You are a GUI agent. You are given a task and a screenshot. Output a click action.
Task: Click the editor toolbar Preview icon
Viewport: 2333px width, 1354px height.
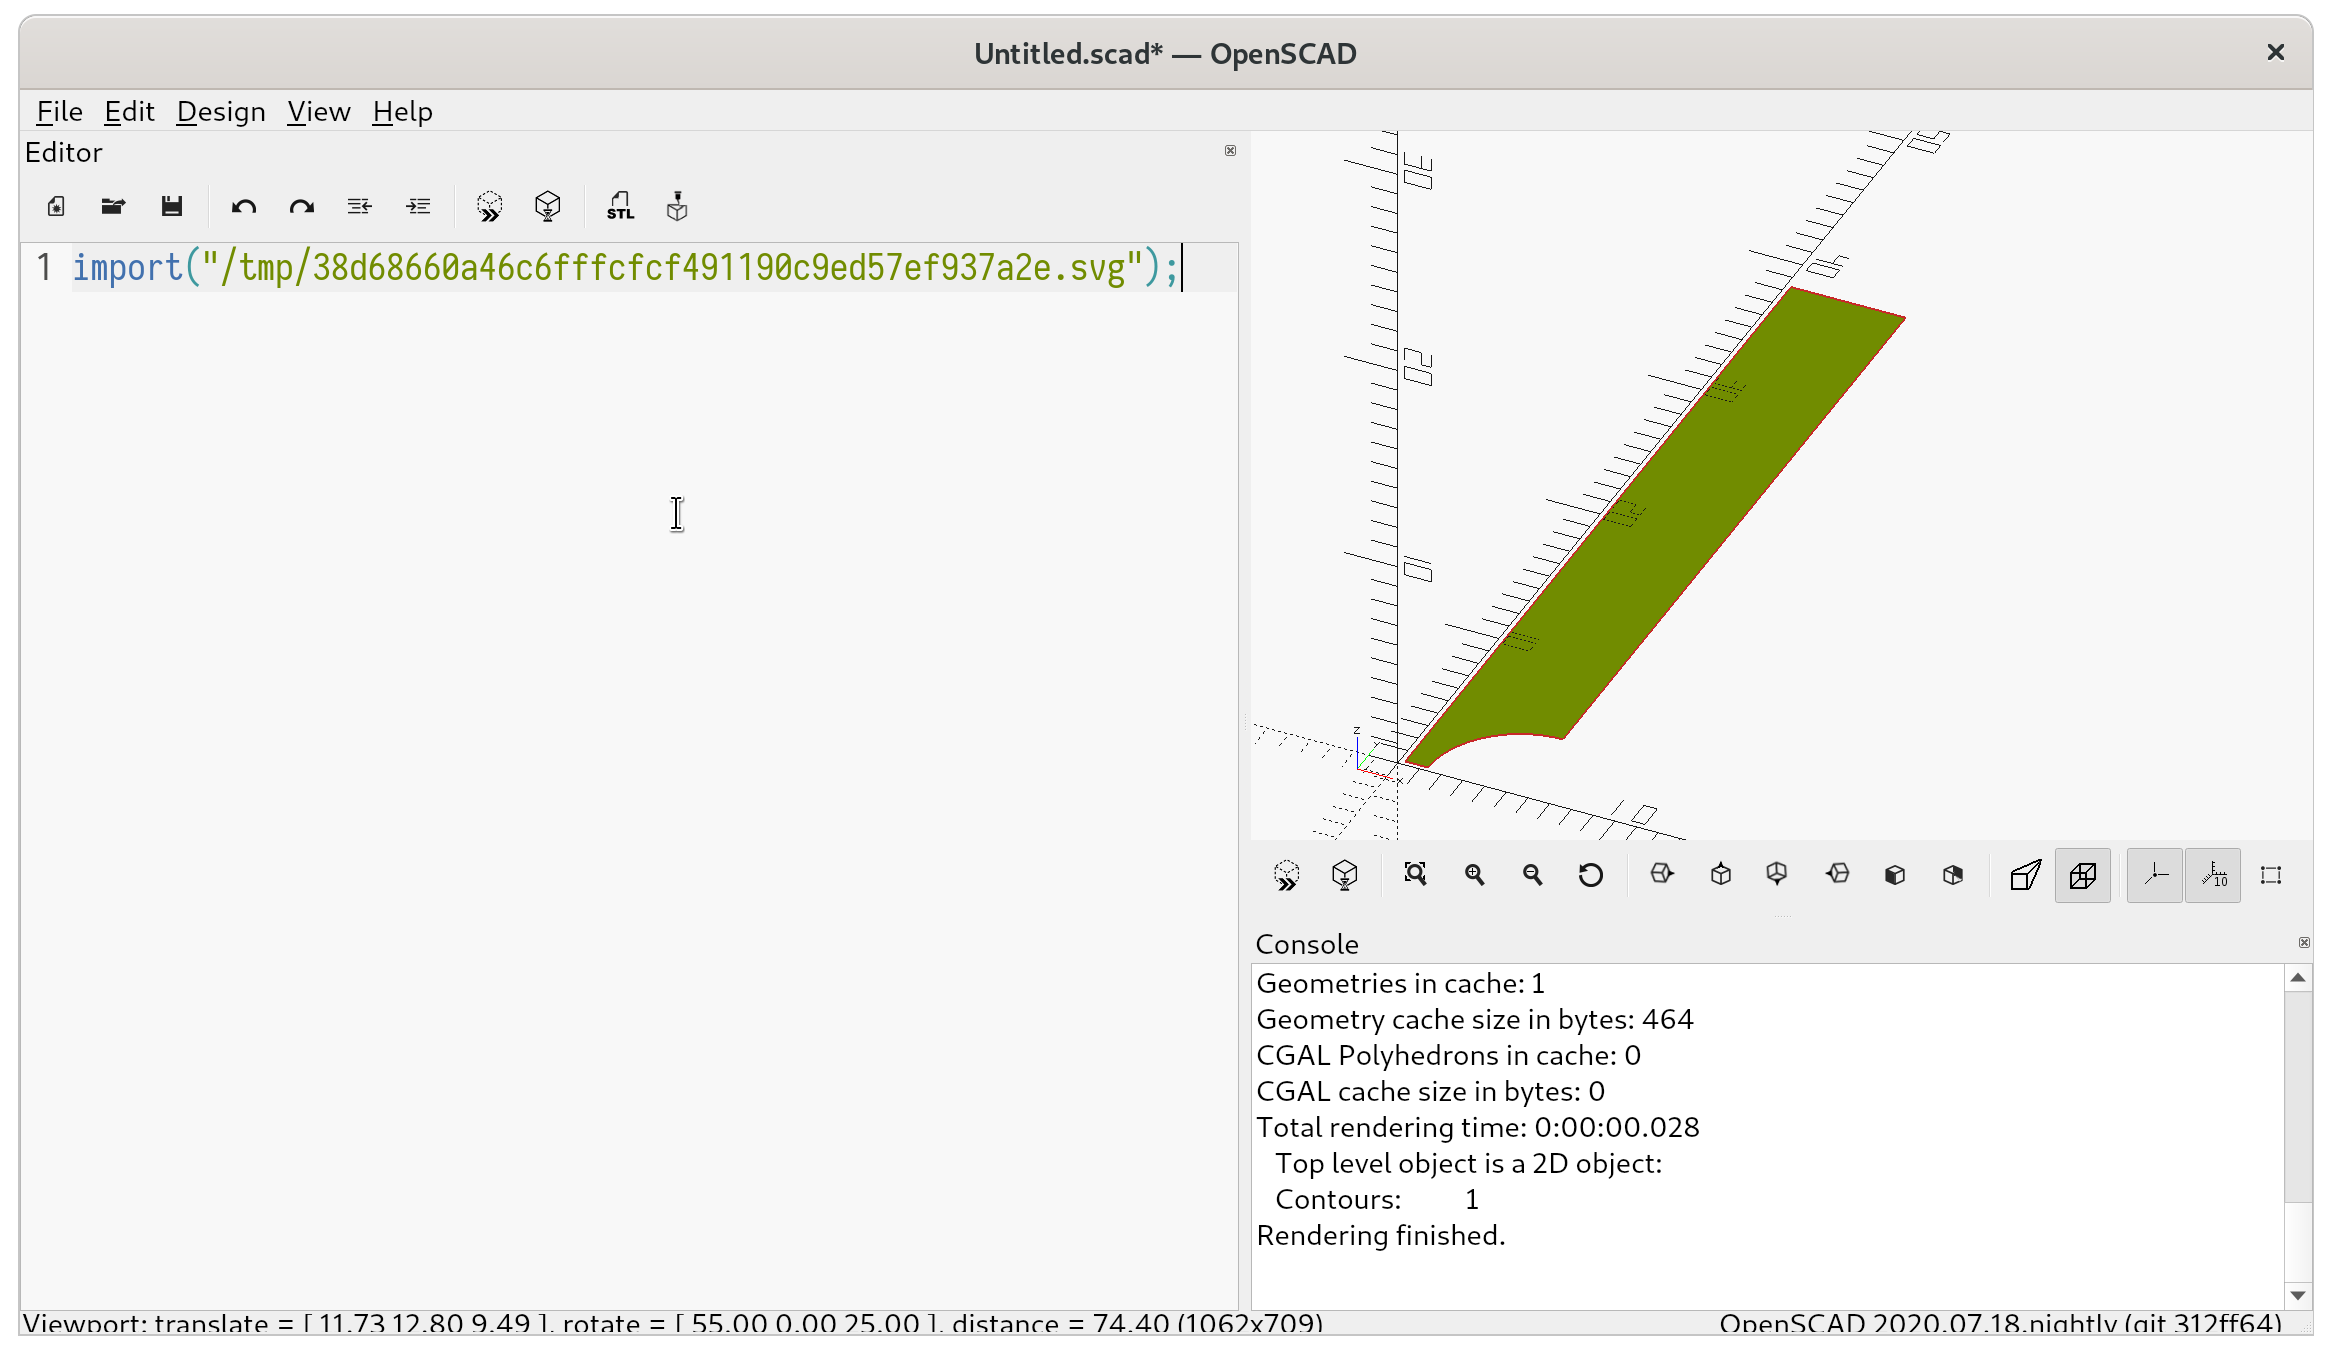(x=489, y=207)
